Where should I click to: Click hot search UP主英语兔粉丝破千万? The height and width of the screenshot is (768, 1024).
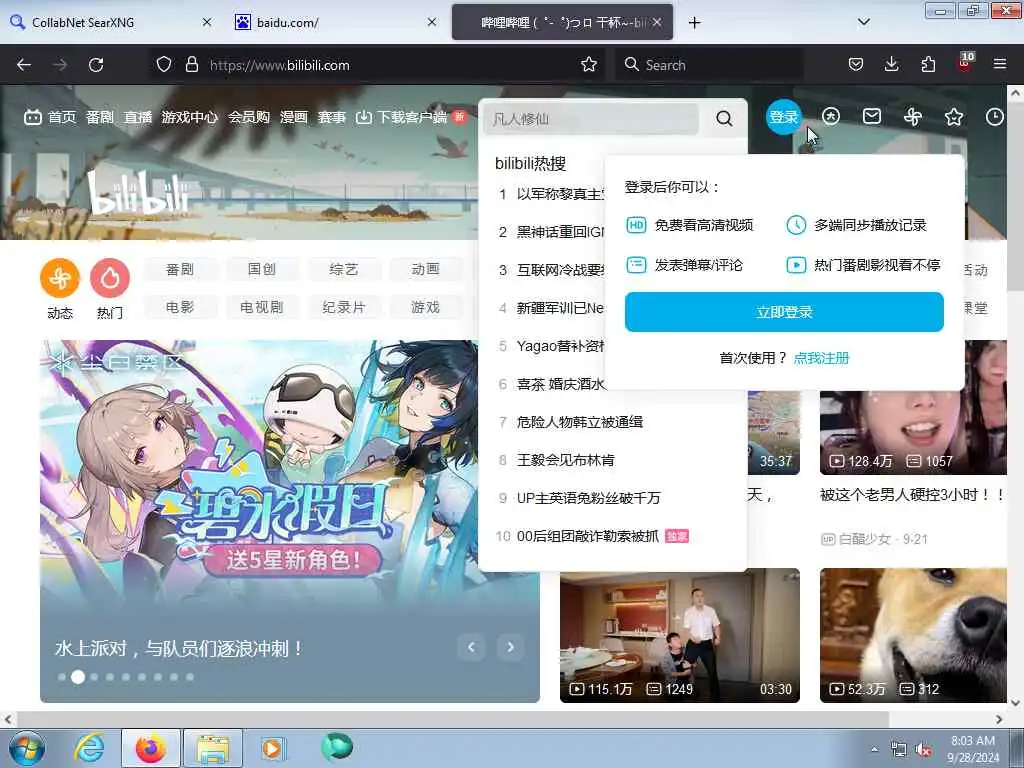point(588,498)
